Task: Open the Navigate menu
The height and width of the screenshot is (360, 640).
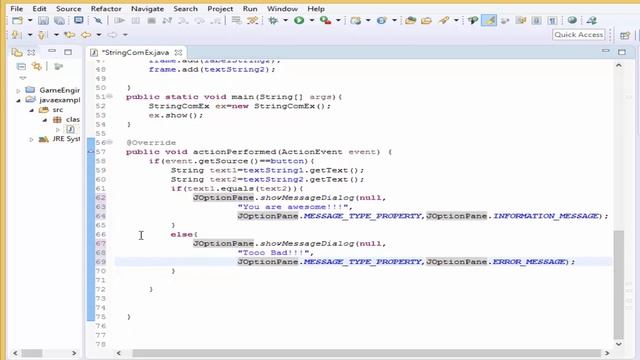Action: (147, 9)
